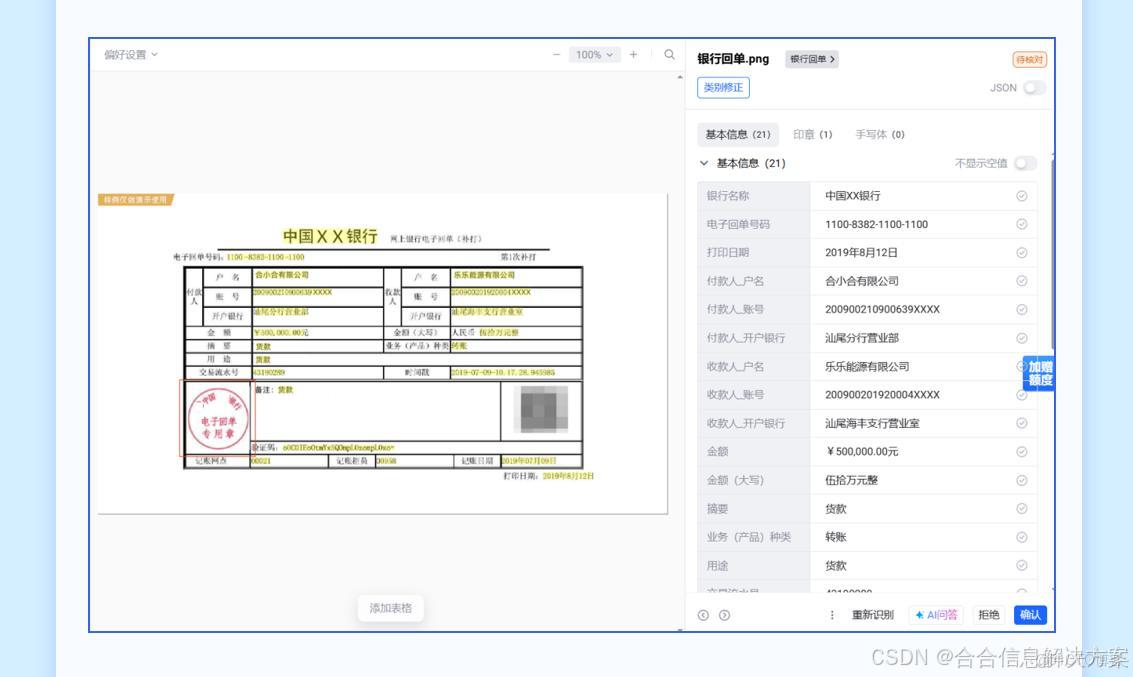Open the more options three-dot menu
This screenshot has height=677, width=1133.
[x=833, y=615]
